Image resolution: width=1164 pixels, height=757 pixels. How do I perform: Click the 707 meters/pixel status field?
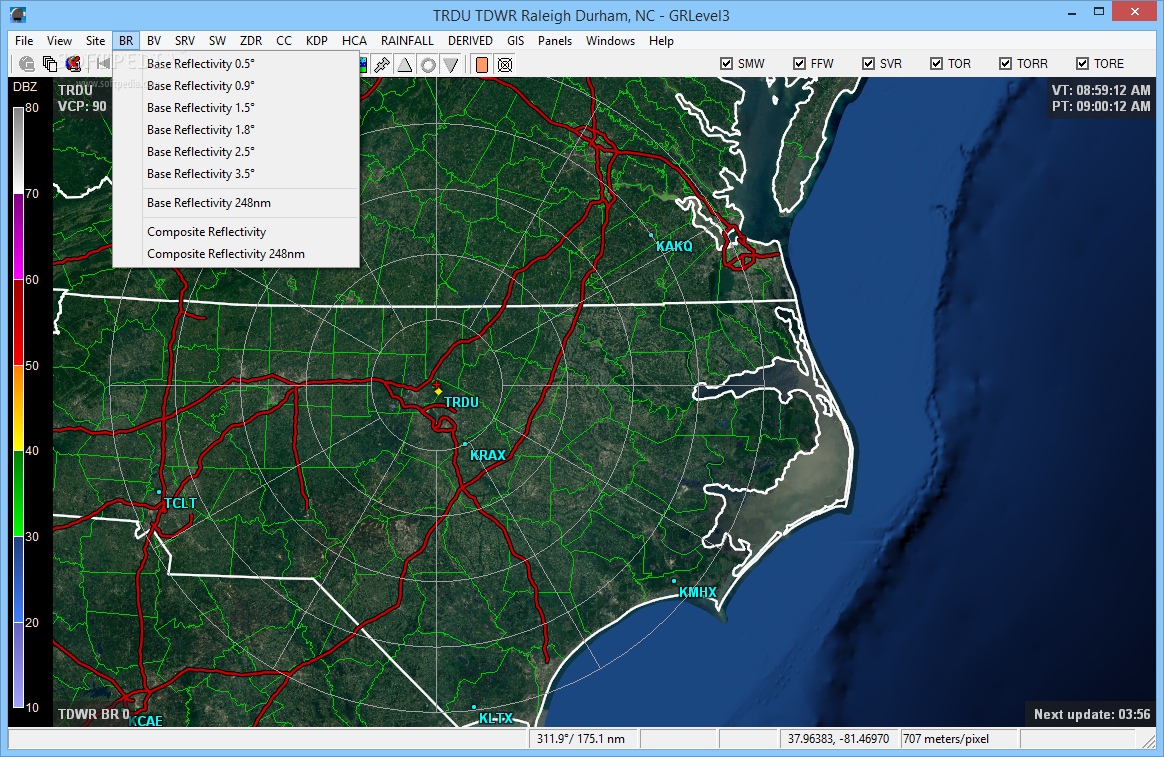point(959,739)
